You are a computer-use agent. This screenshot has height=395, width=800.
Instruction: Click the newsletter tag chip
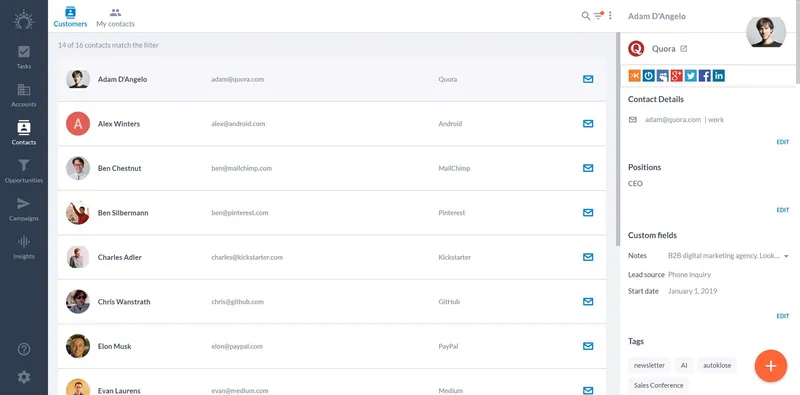(x=649, y=365)
